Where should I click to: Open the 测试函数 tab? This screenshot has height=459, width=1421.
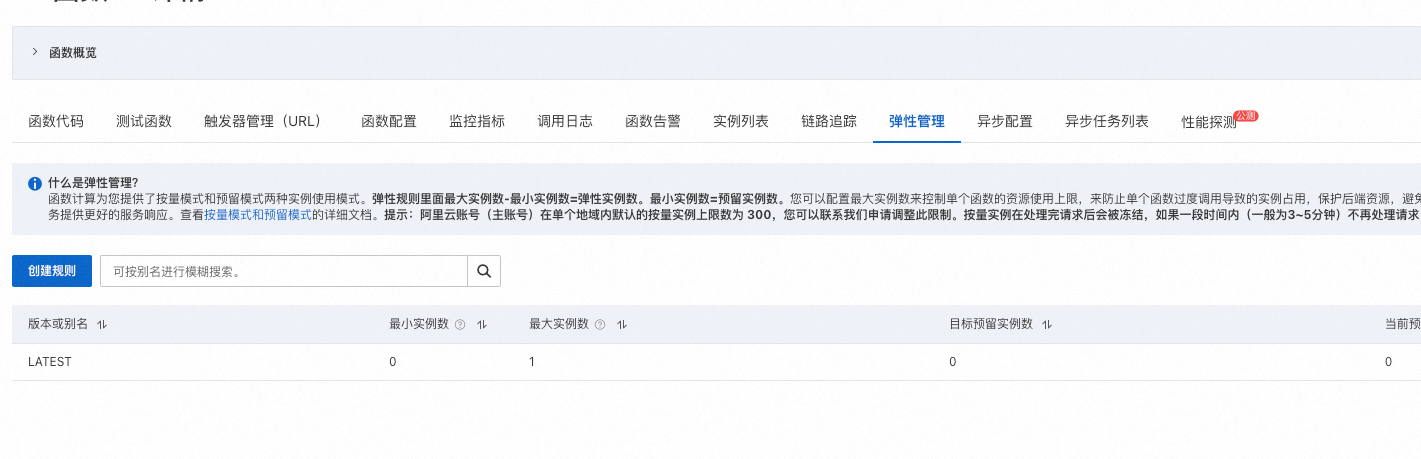[144, 122]
